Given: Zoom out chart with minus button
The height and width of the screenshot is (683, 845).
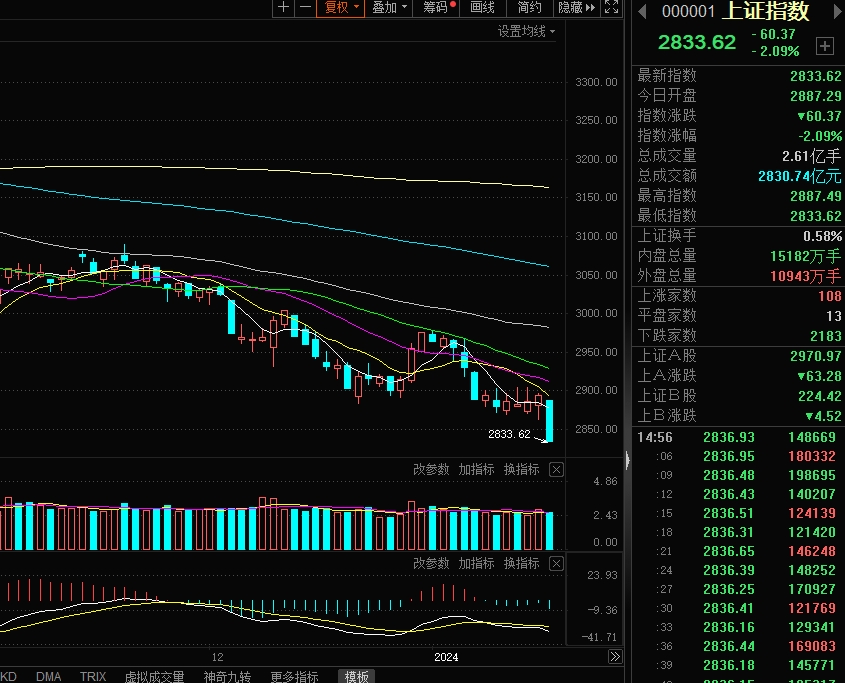Looking at the screenshot, I should (306, 8).
